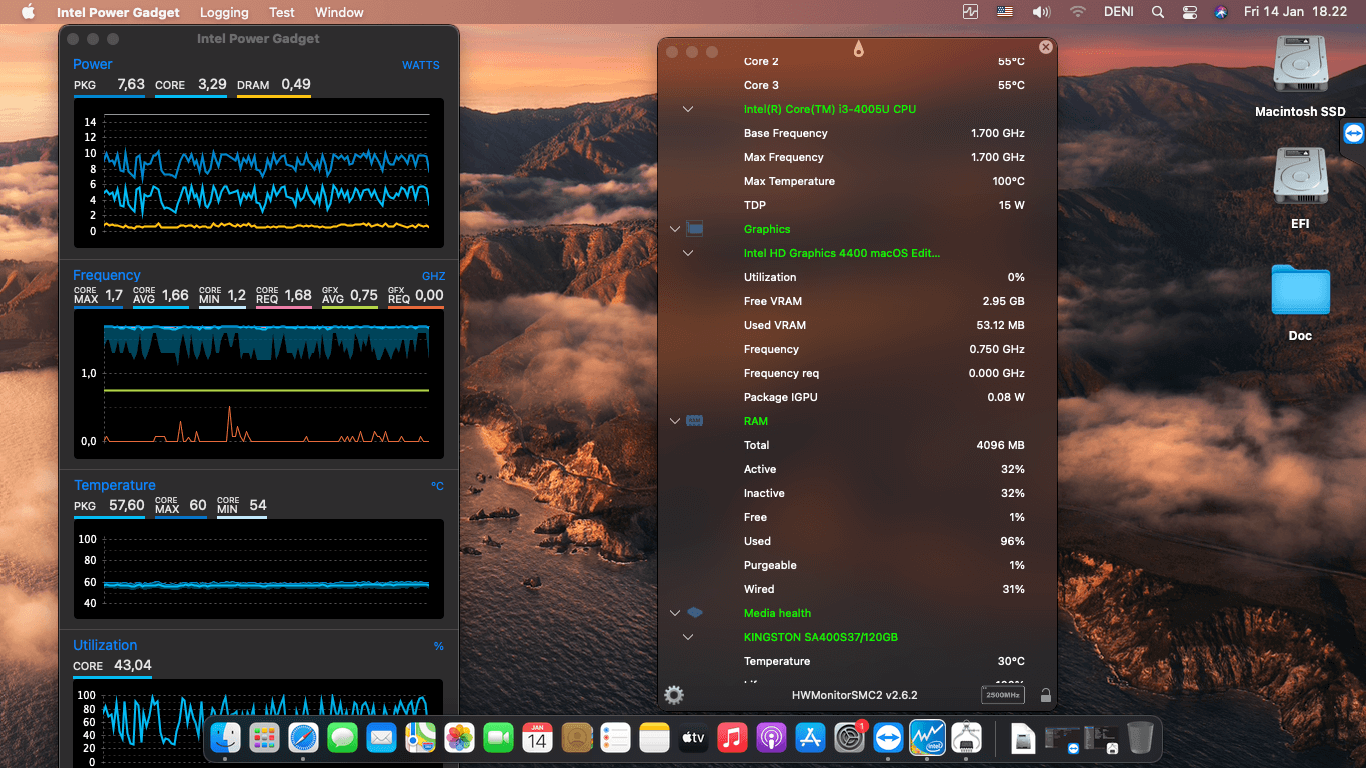Open Notes from the Dock
The image size is (1366, 768).
coord(654,738)
